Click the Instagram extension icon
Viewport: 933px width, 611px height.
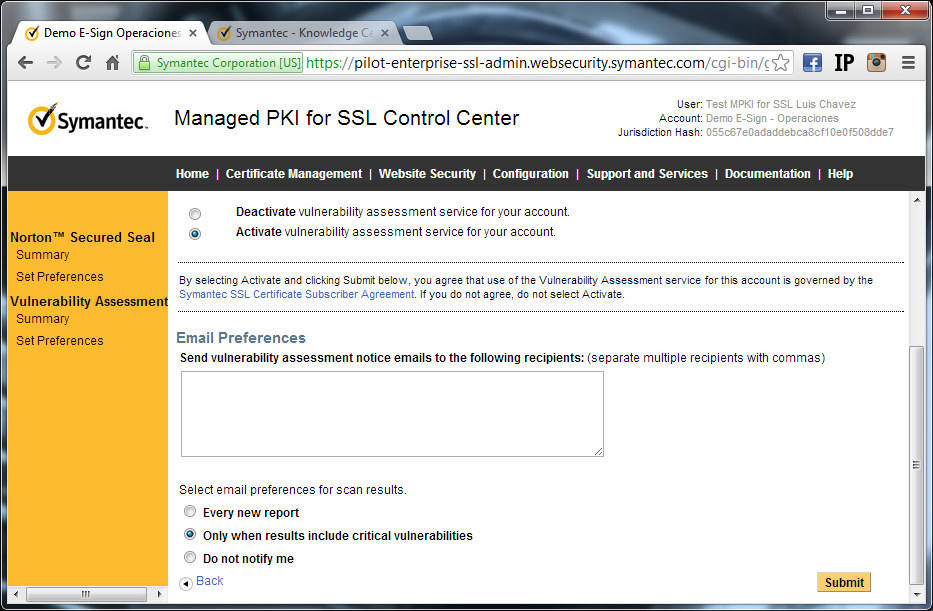pos(876,63)
